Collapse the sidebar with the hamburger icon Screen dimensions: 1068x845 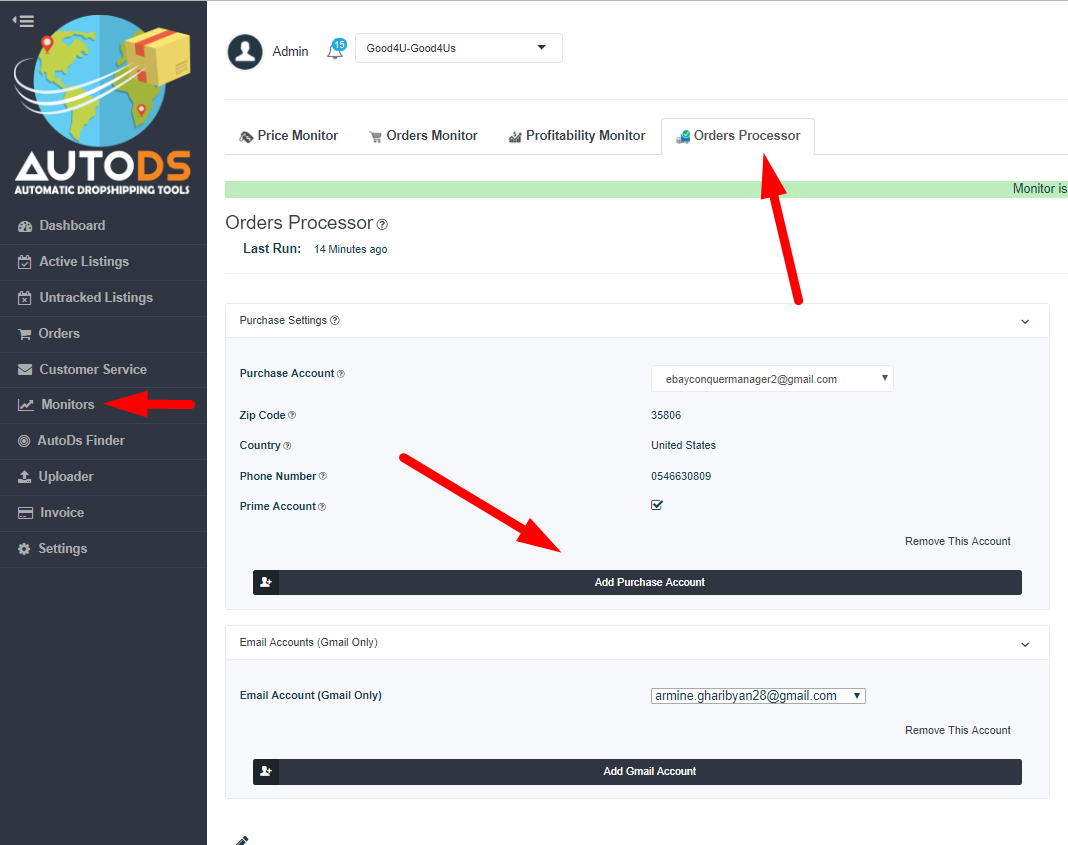tap(23, 21)
